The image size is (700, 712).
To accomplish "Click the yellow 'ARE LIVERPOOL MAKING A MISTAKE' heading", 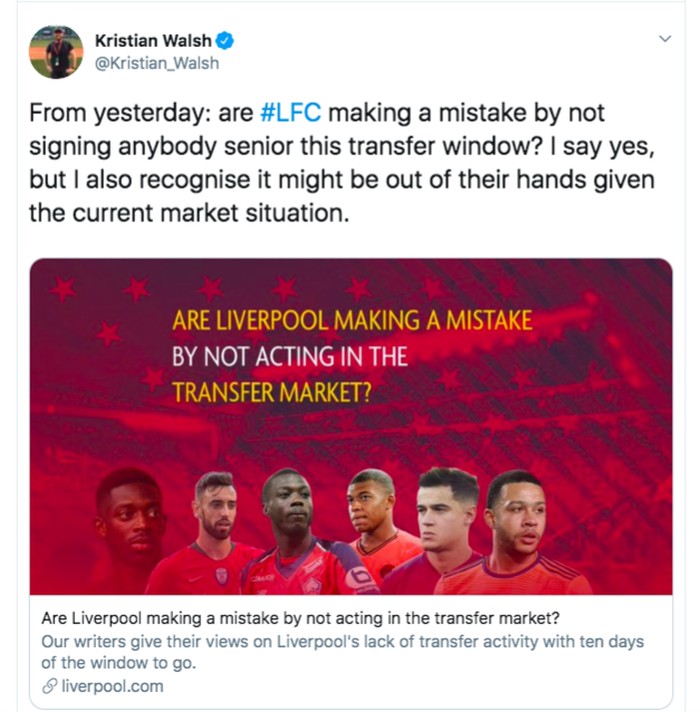I will (x=352, y=320).
